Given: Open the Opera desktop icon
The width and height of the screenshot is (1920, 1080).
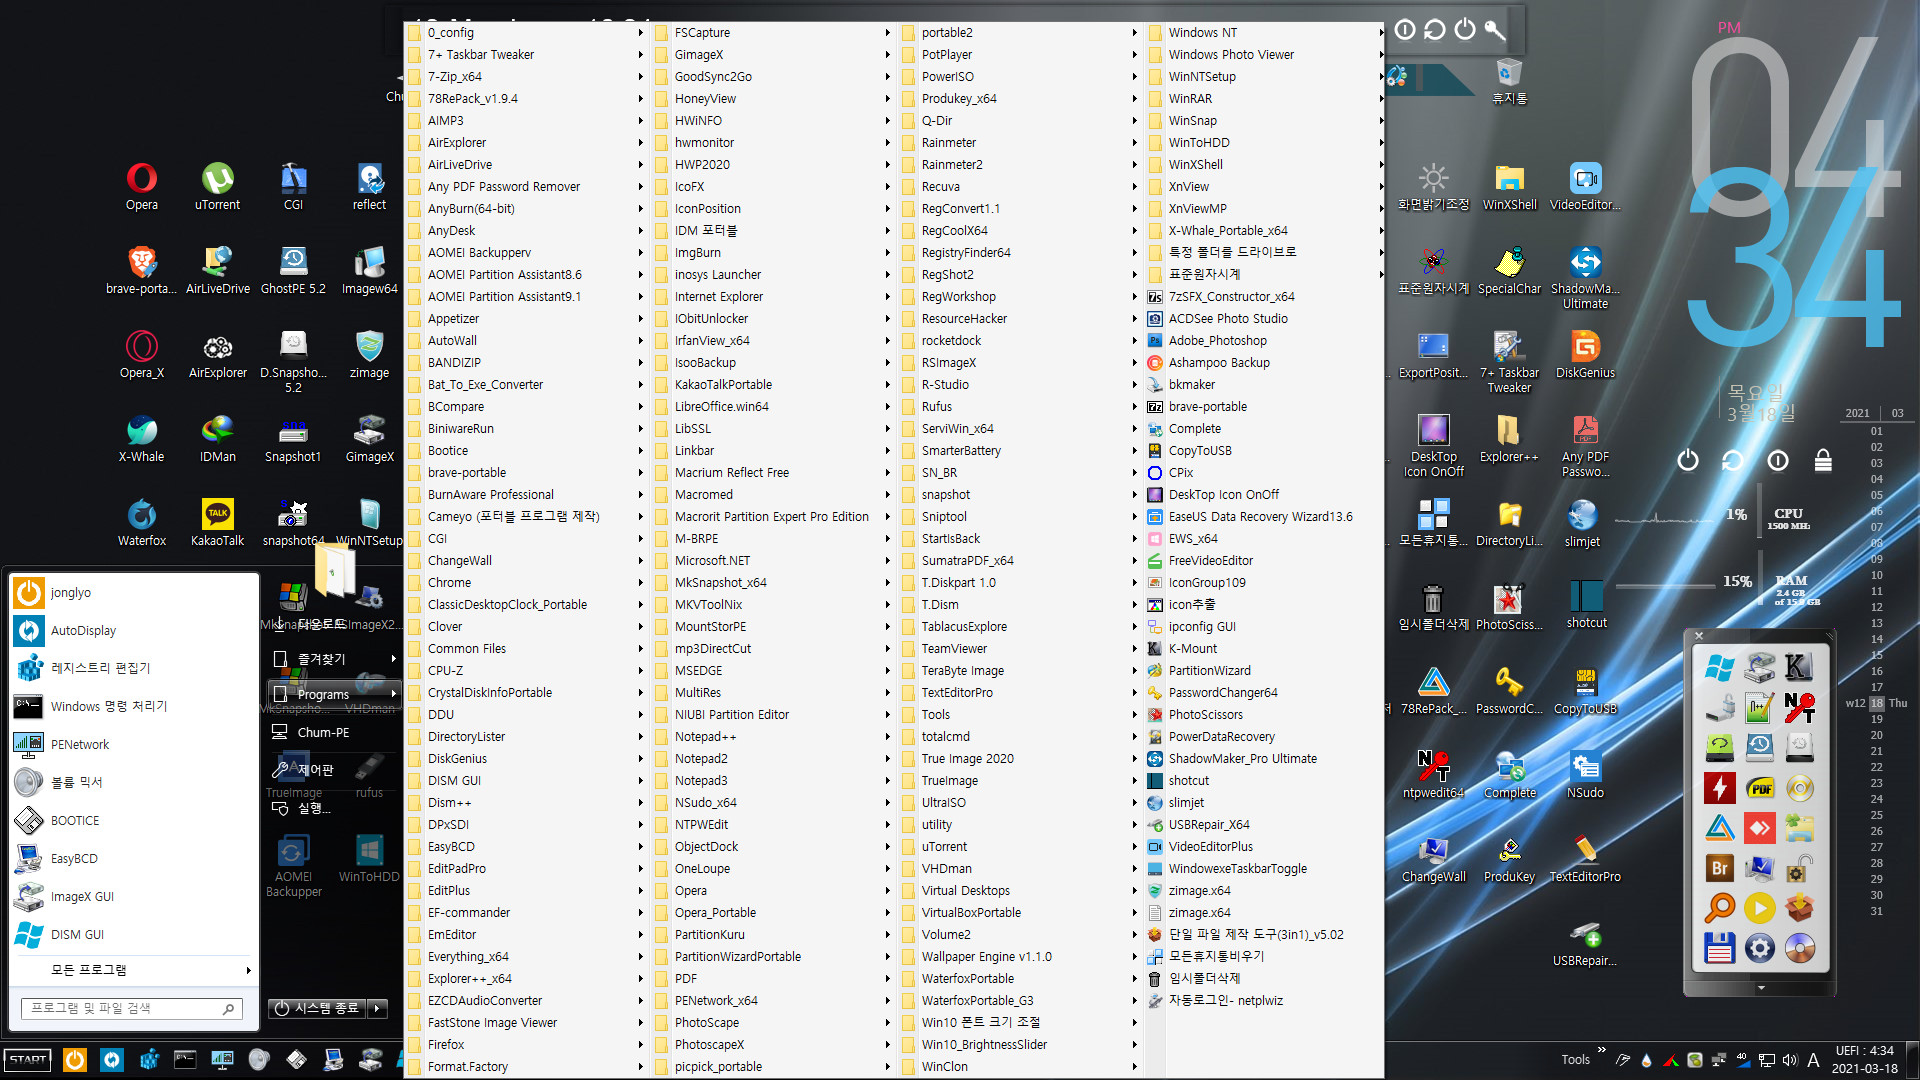Looking at the screenshot, I should (x=141, y=186).
